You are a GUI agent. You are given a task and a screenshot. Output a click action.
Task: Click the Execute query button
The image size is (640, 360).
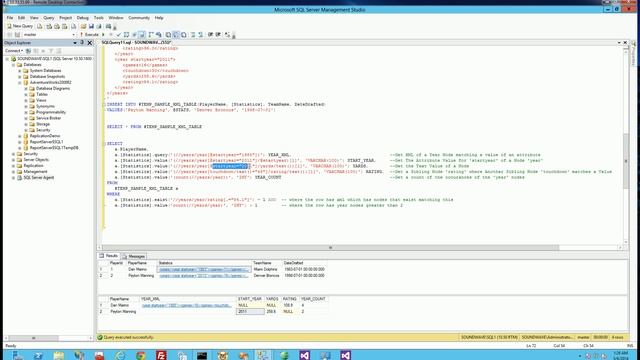pos(89,35)
